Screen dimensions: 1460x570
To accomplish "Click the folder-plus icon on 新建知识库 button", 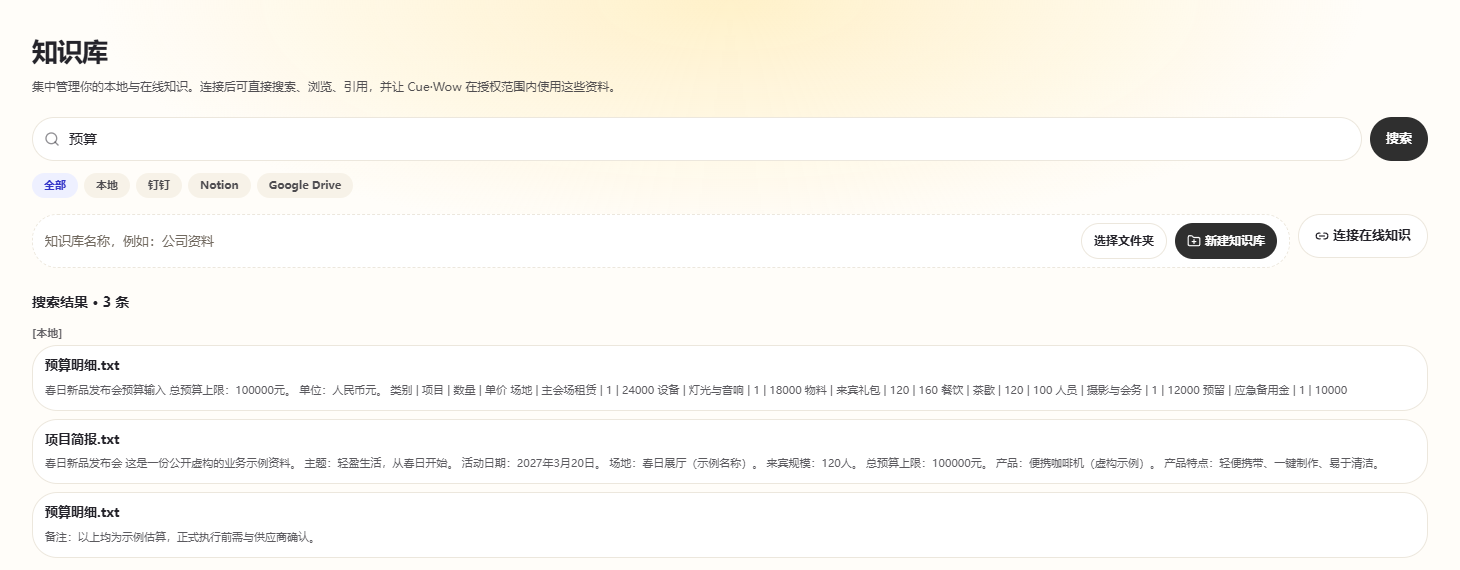I will pos(1194,241).
